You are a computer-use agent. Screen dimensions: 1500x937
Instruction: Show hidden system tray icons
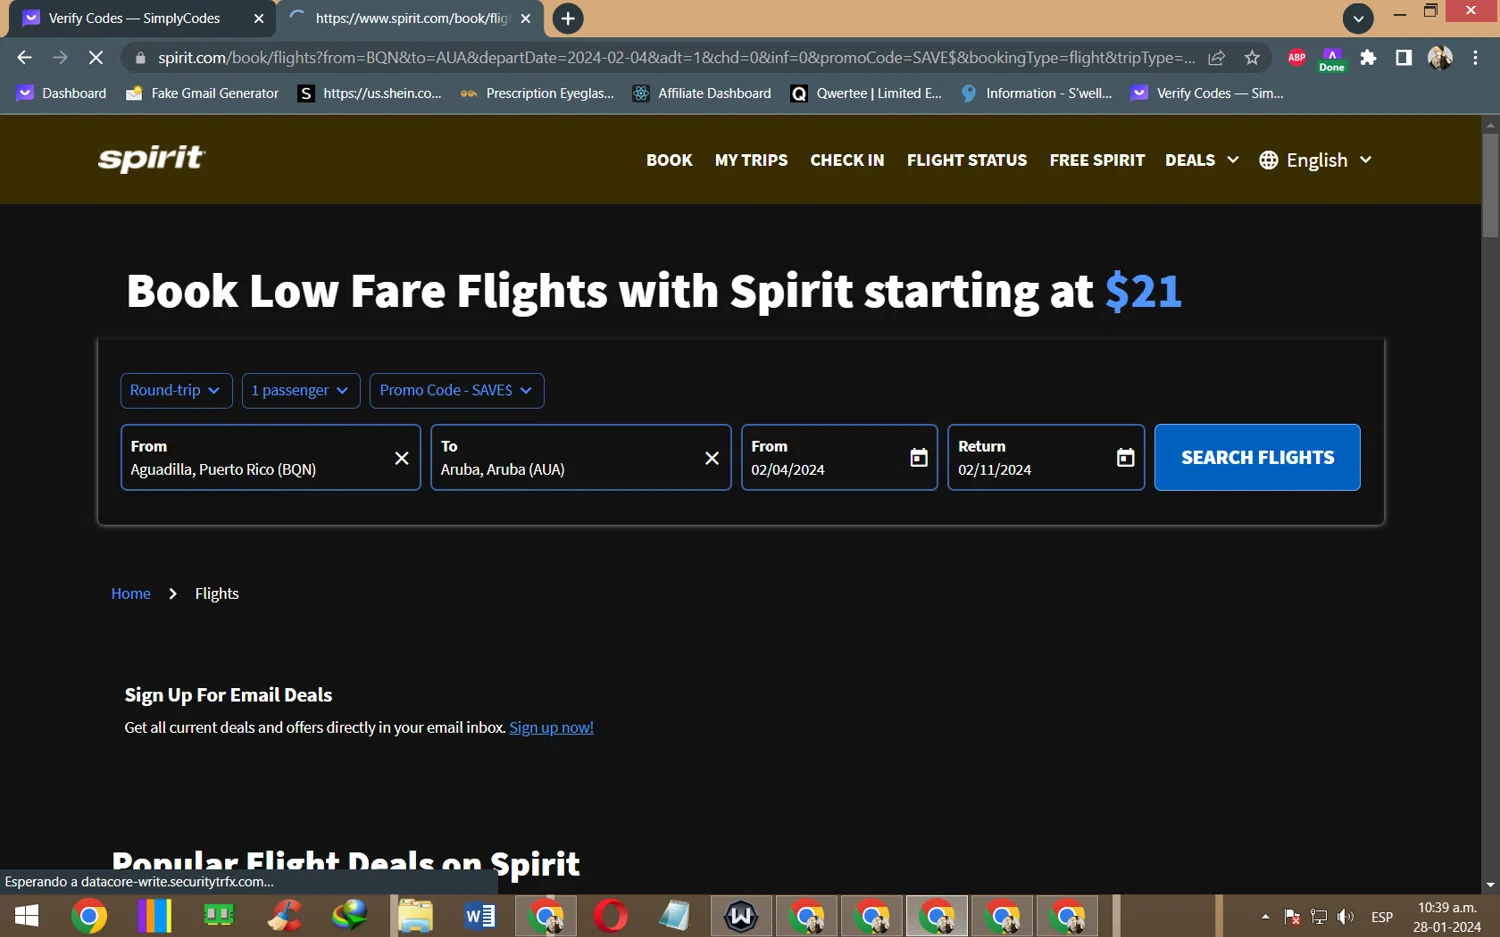(x=1265, y=916)
